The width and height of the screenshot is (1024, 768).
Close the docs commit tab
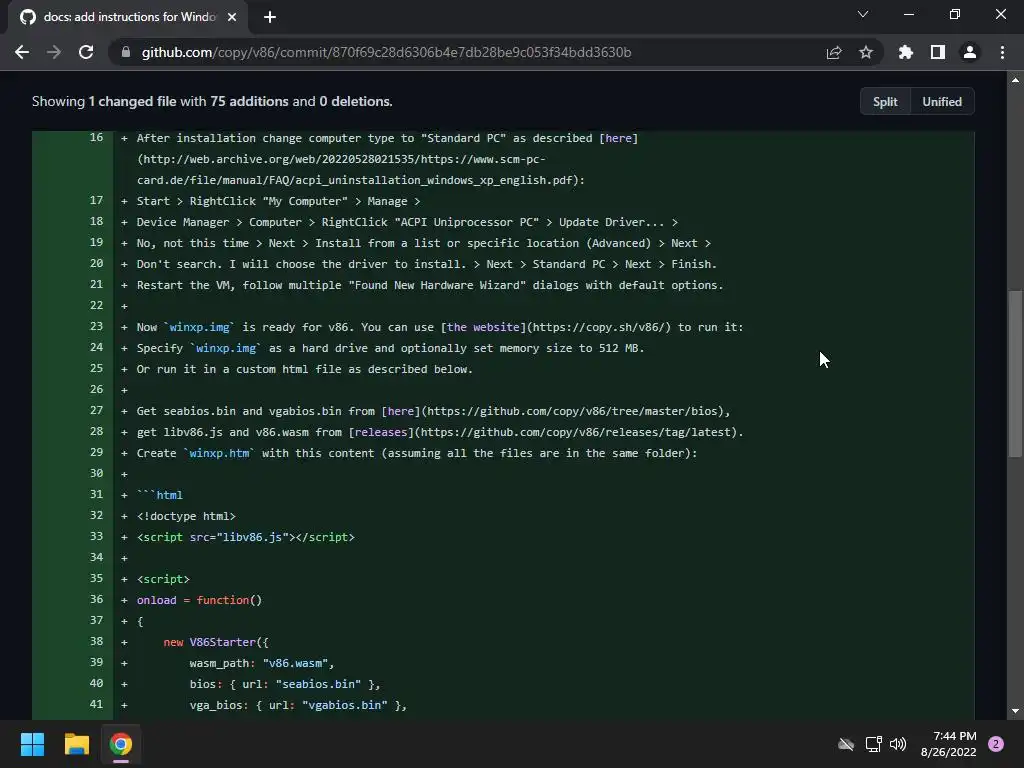click(x=232, y=17)
